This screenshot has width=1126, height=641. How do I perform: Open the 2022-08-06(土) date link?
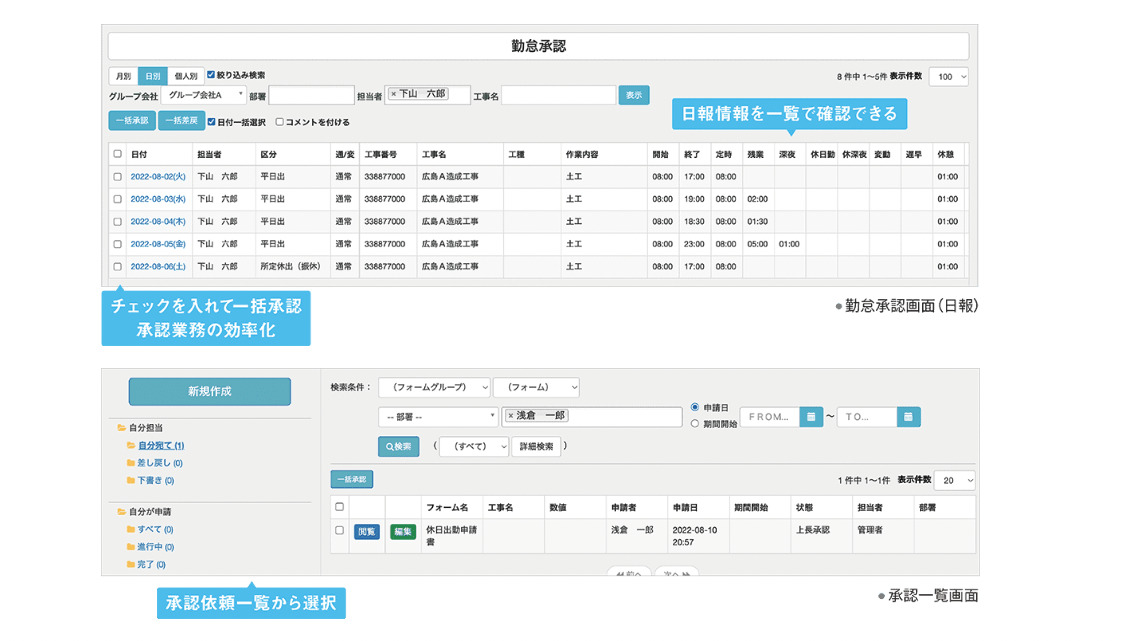click(158, 266)
